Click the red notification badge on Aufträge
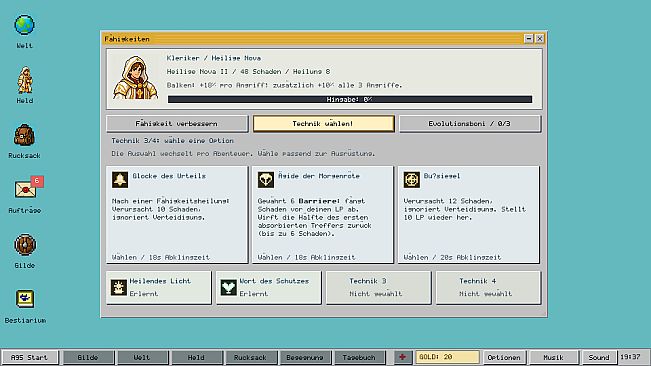651x366 pixels. coord(37,181)
